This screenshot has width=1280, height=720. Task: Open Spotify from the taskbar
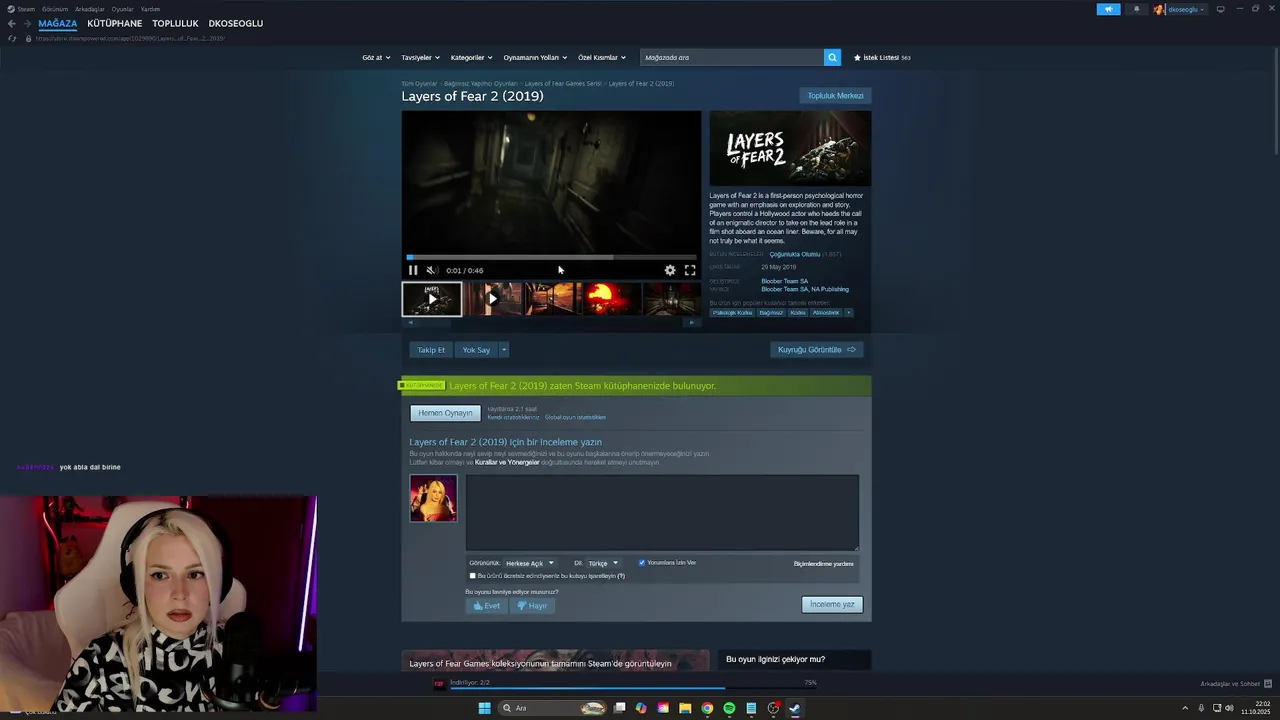click(729, 708)
